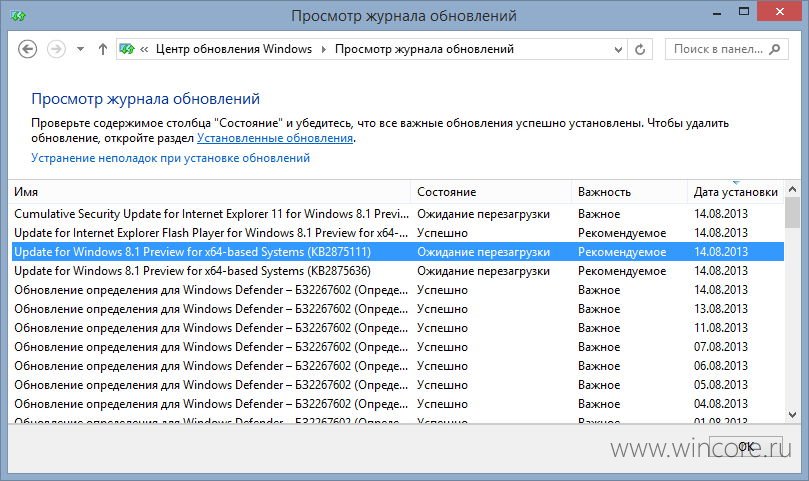Select the Windows Defender update dated 11.08.2013

pyautogui.click(x=397, y=328)
